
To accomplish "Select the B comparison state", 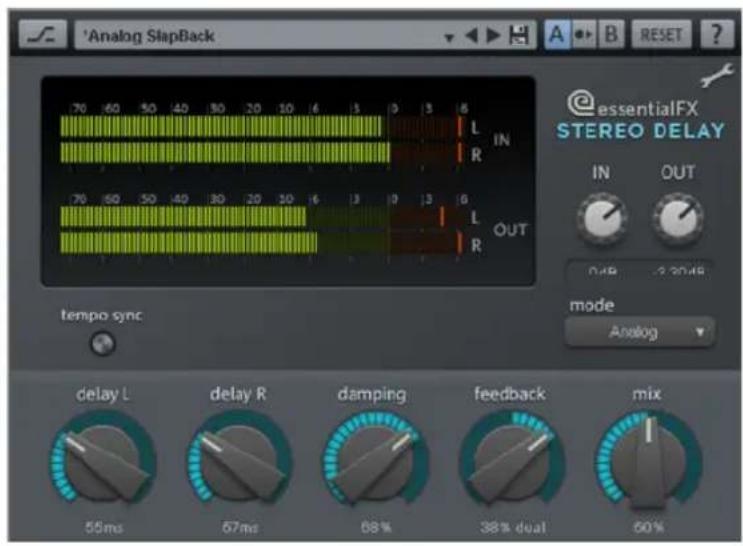I will pyautogui.click(x=611, y=34).
